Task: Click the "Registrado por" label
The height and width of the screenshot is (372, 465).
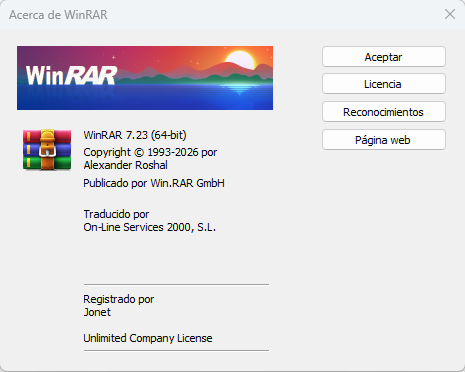Action: tap(118, 299)
